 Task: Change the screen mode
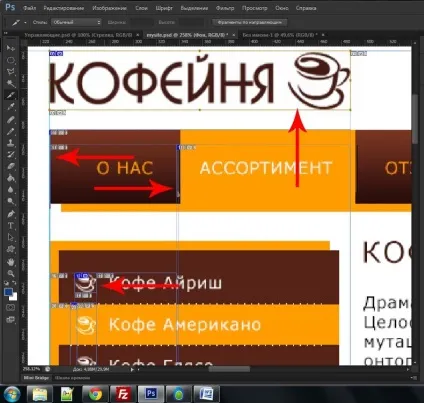coord(11,320)
